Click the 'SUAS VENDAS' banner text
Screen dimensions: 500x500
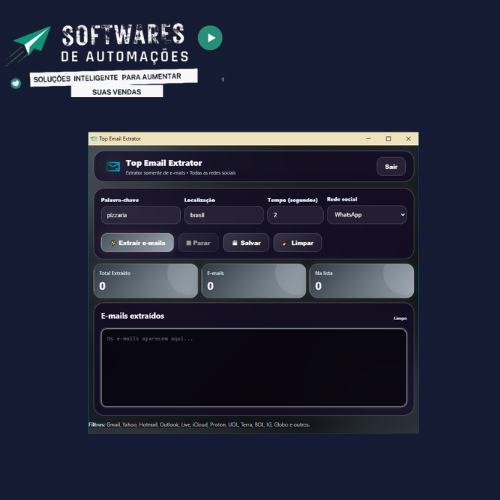117,92
